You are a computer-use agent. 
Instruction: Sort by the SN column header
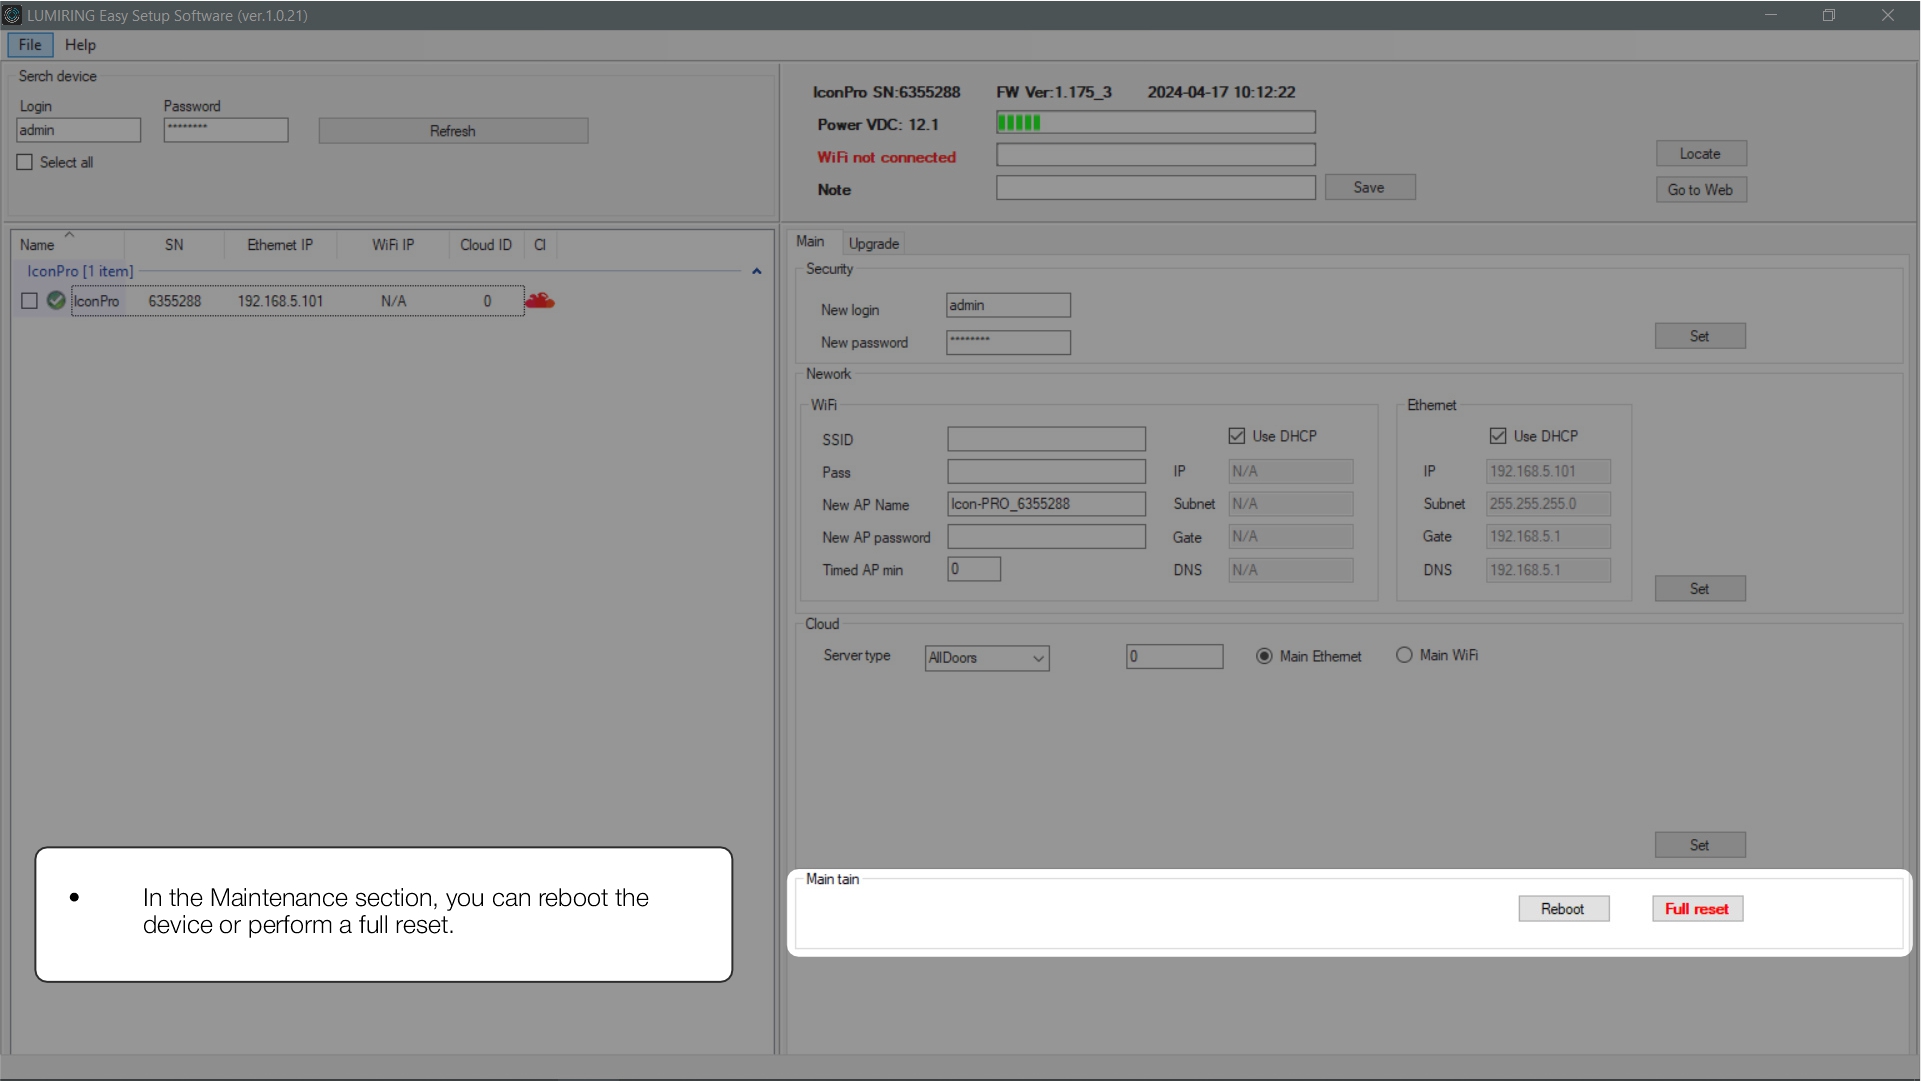click(x=174, y=245)
